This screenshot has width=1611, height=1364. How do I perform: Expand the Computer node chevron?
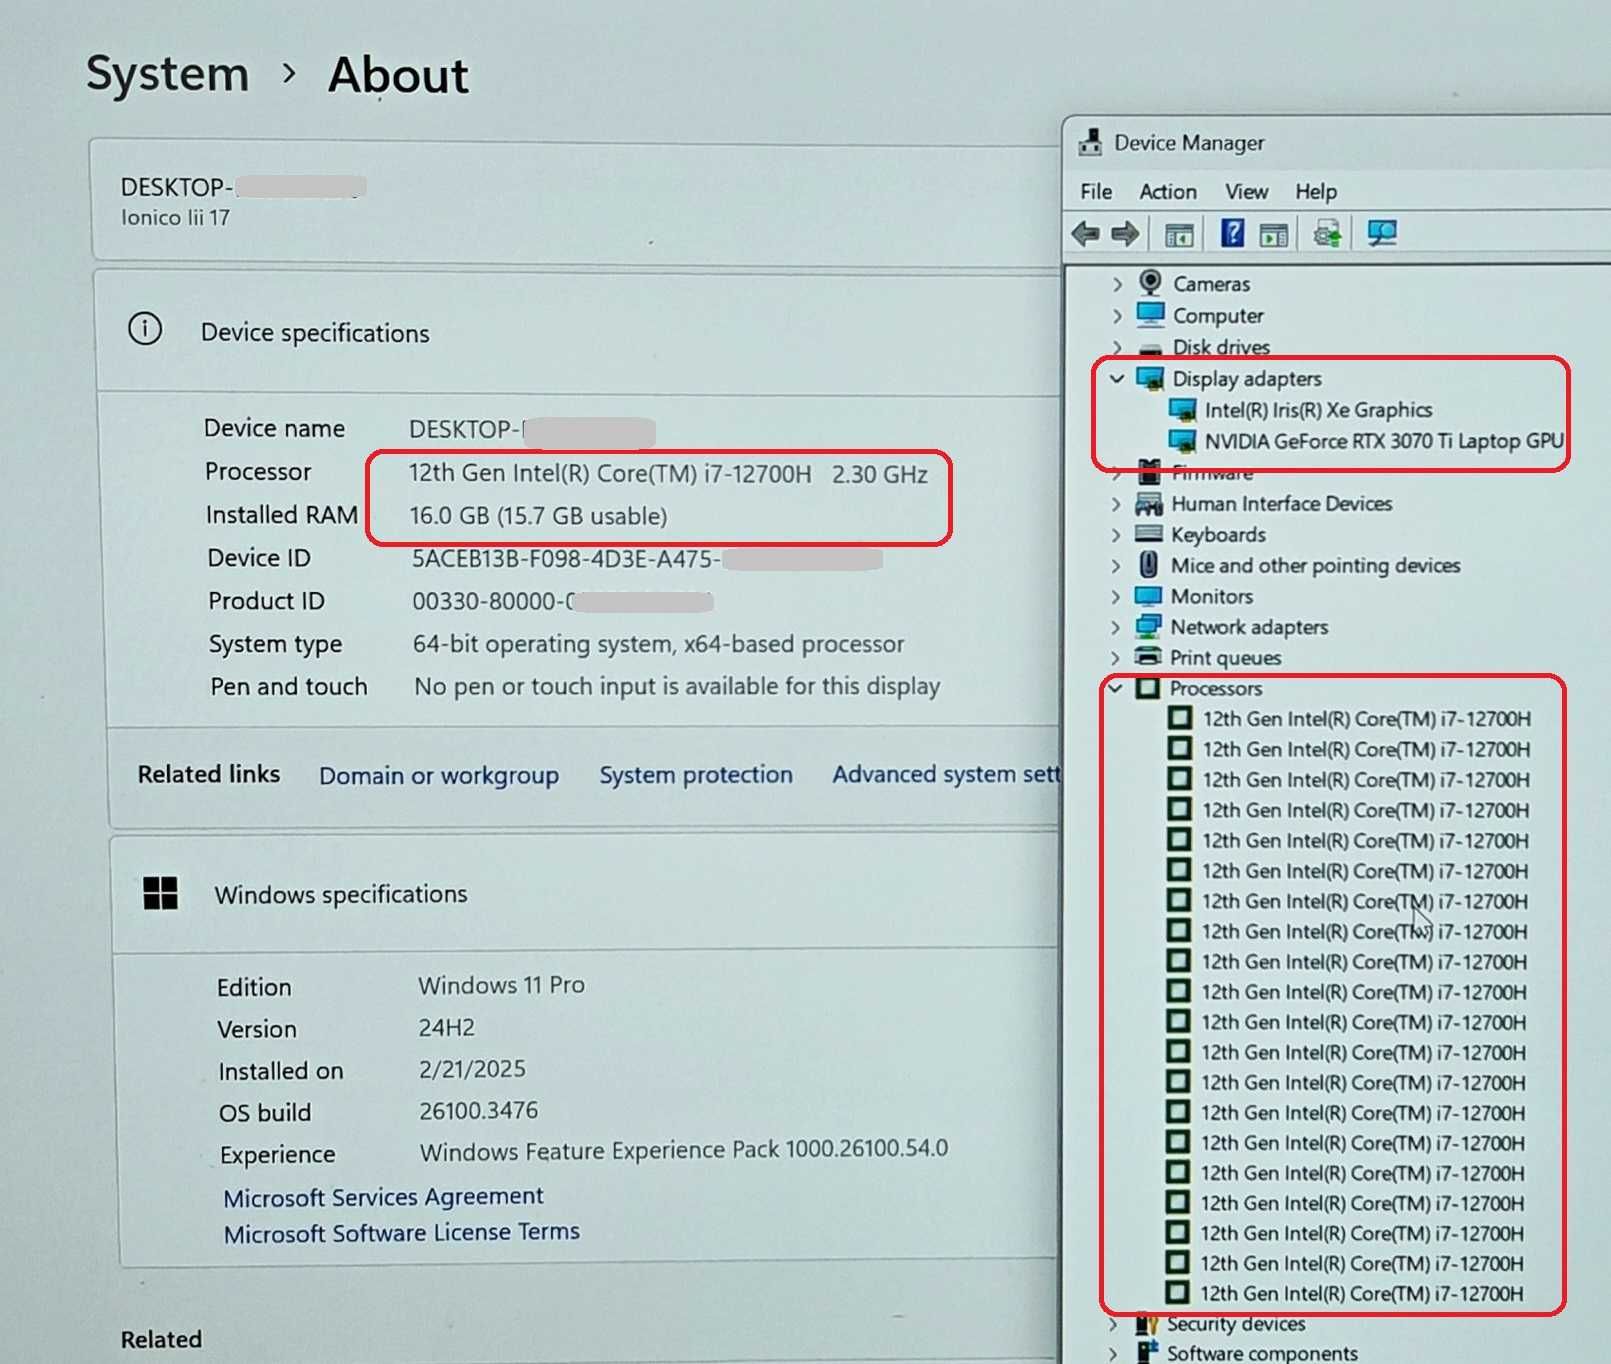(1118, 315)
